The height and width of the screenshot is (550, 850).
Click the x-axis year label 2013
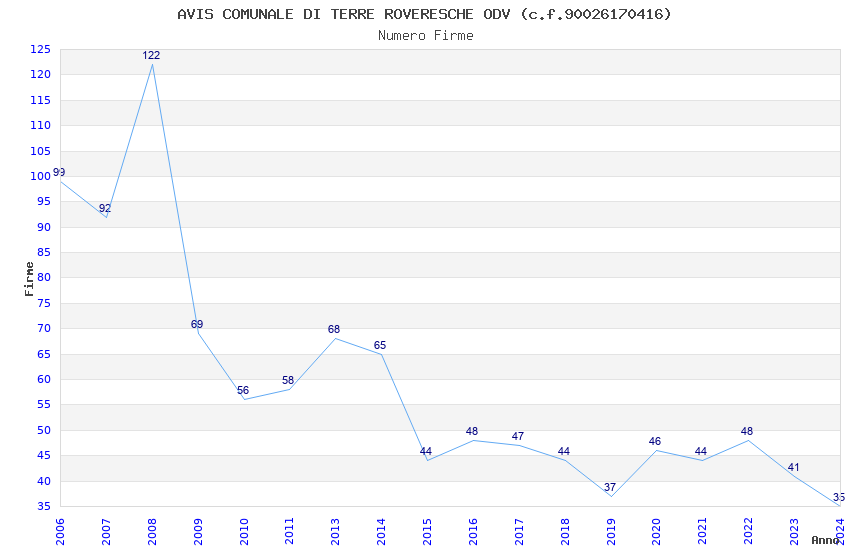coord(336,532)
